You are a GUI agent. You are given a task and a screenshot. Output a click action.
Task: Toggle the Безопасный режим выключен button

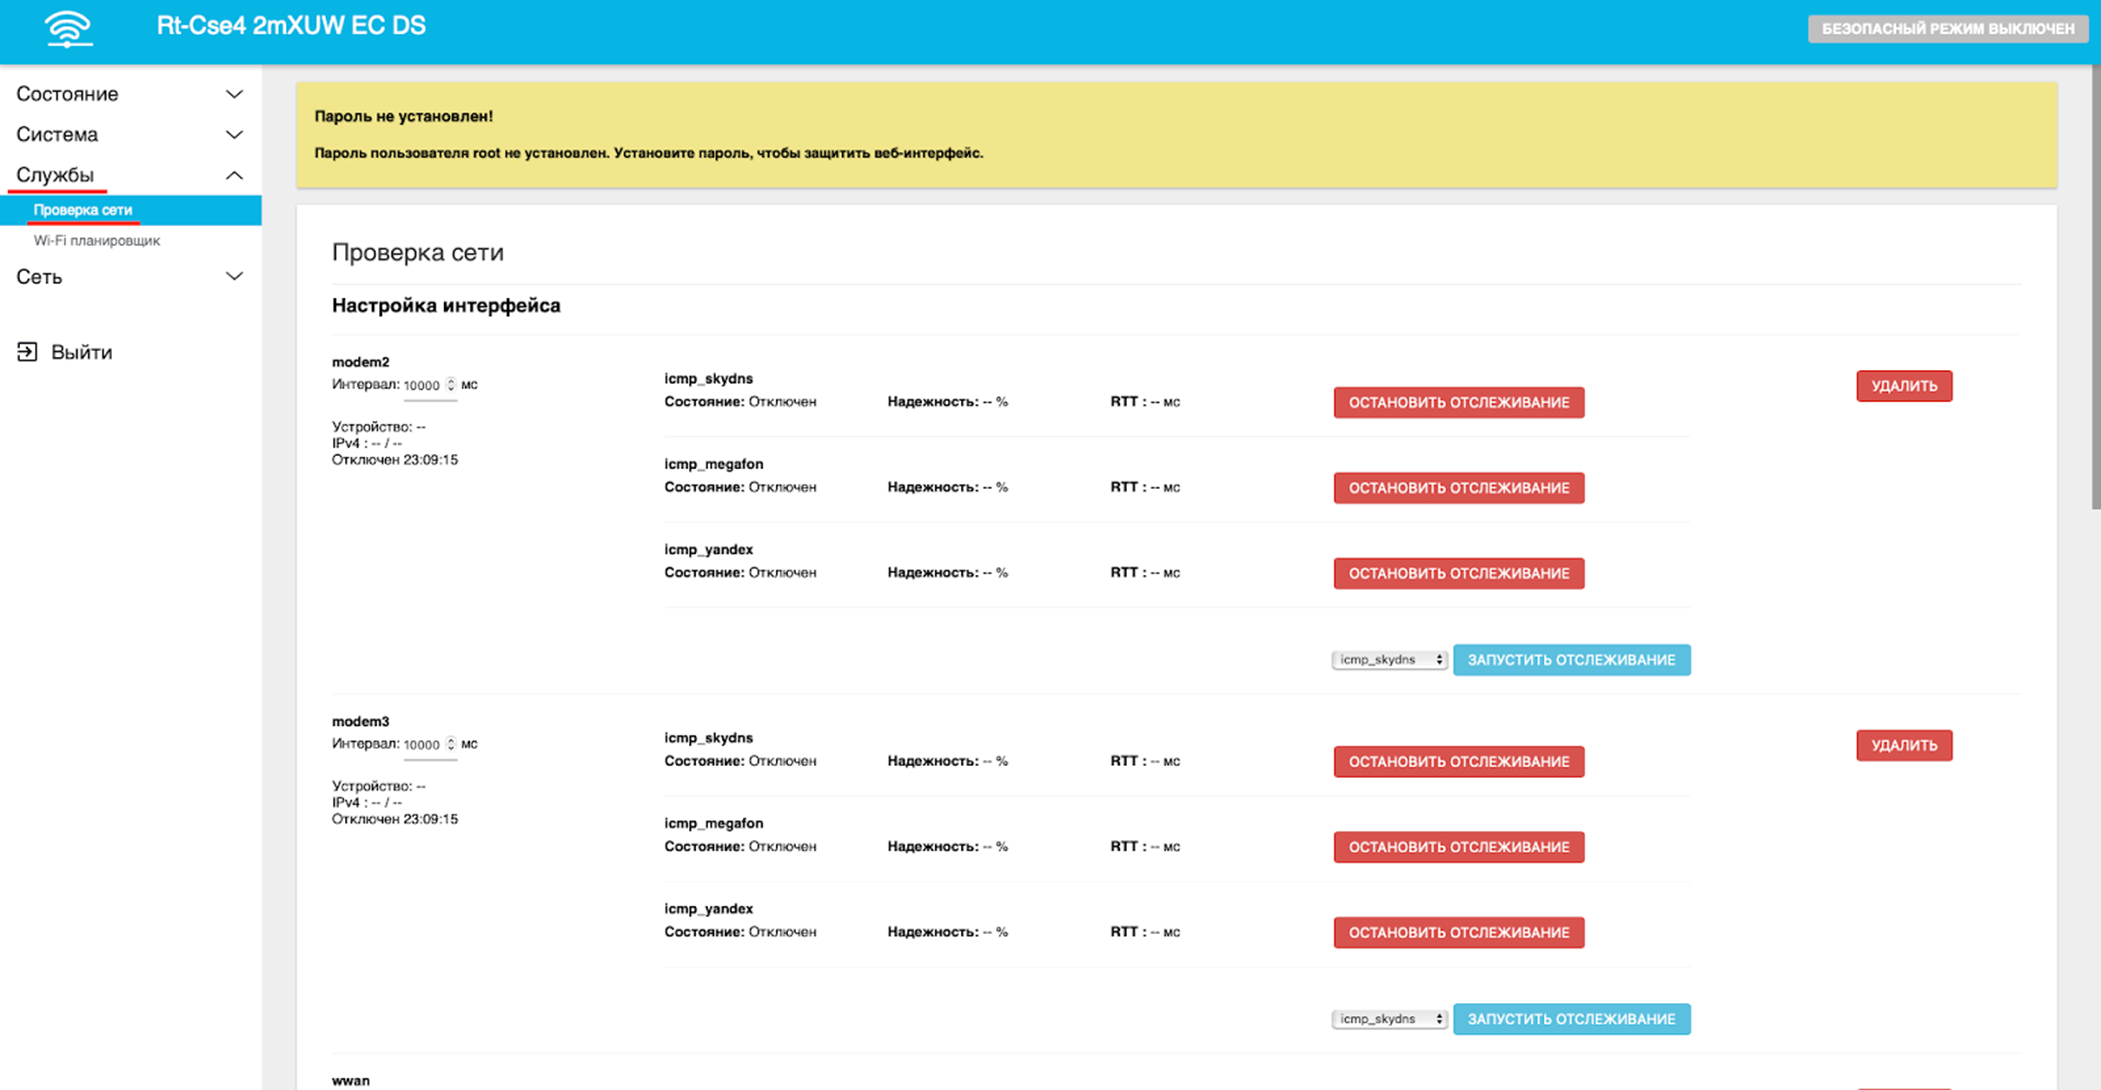pos(1947,29)
